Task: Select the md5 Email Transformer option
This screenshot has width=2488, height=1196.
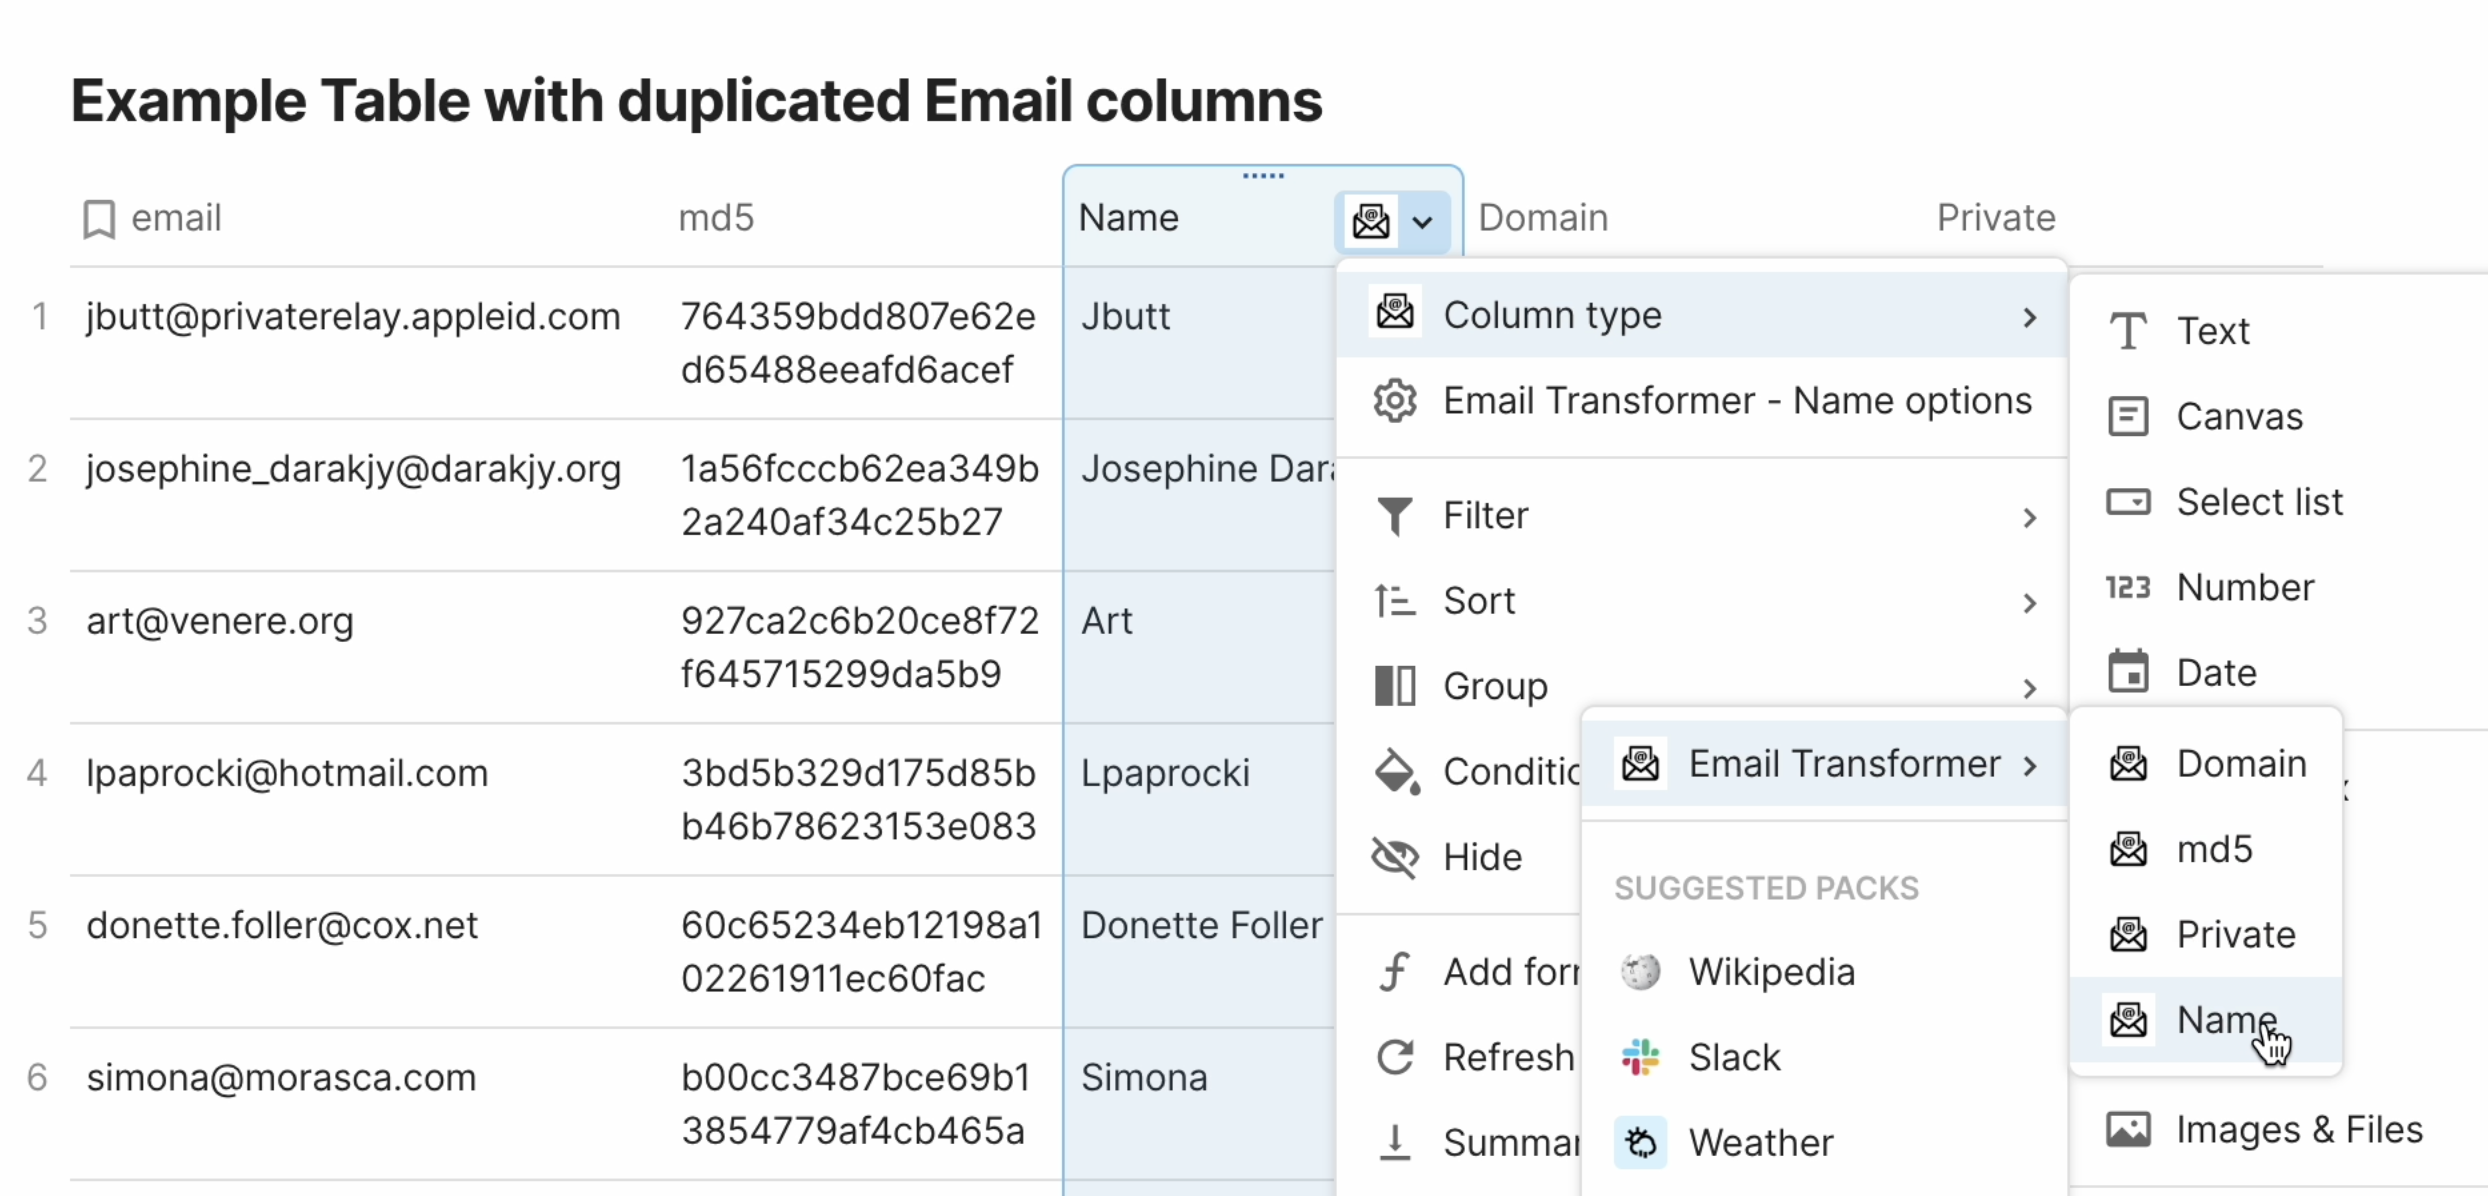Action: click(2214, 849)
